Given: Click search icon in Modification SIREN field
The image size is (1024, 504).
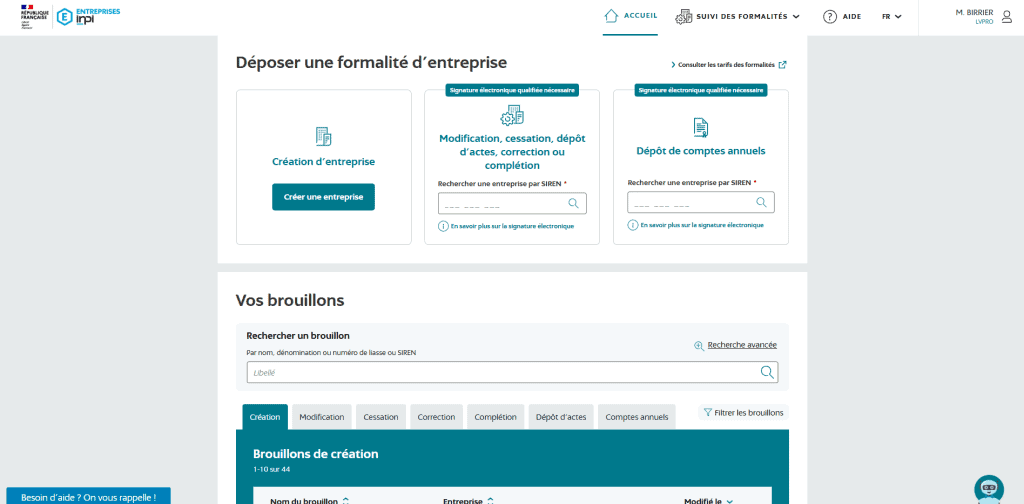Looking at the screenshot, I should (574, 203).
